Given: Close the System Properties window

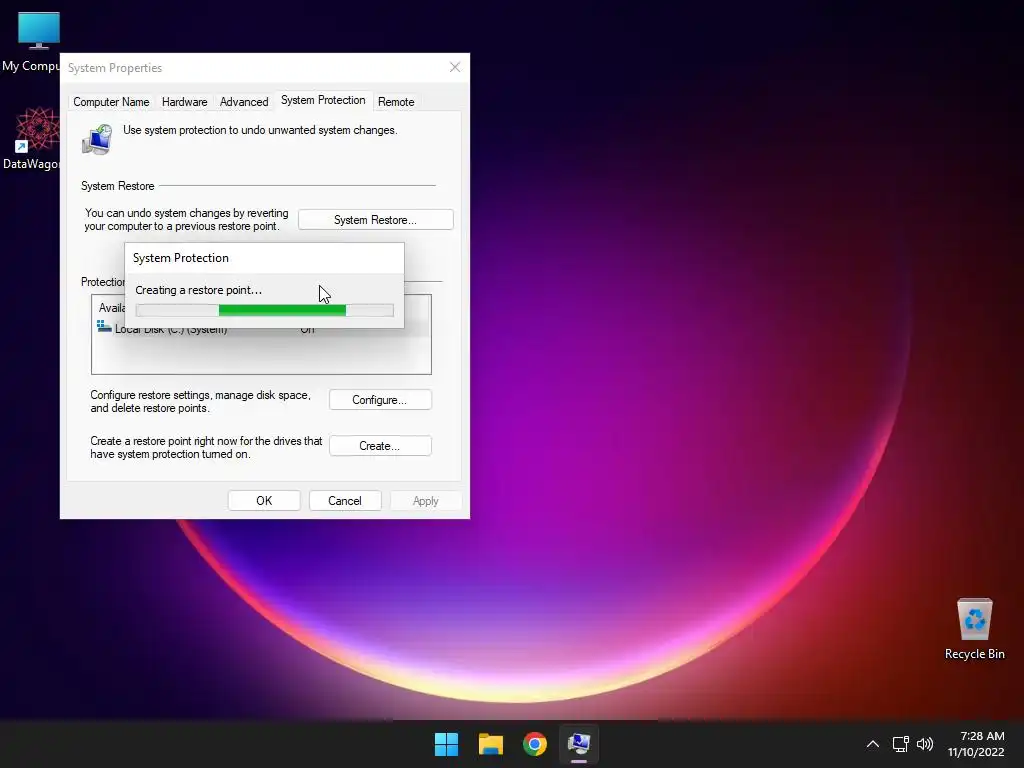Looking at the screenshot, I should (455, 67).
